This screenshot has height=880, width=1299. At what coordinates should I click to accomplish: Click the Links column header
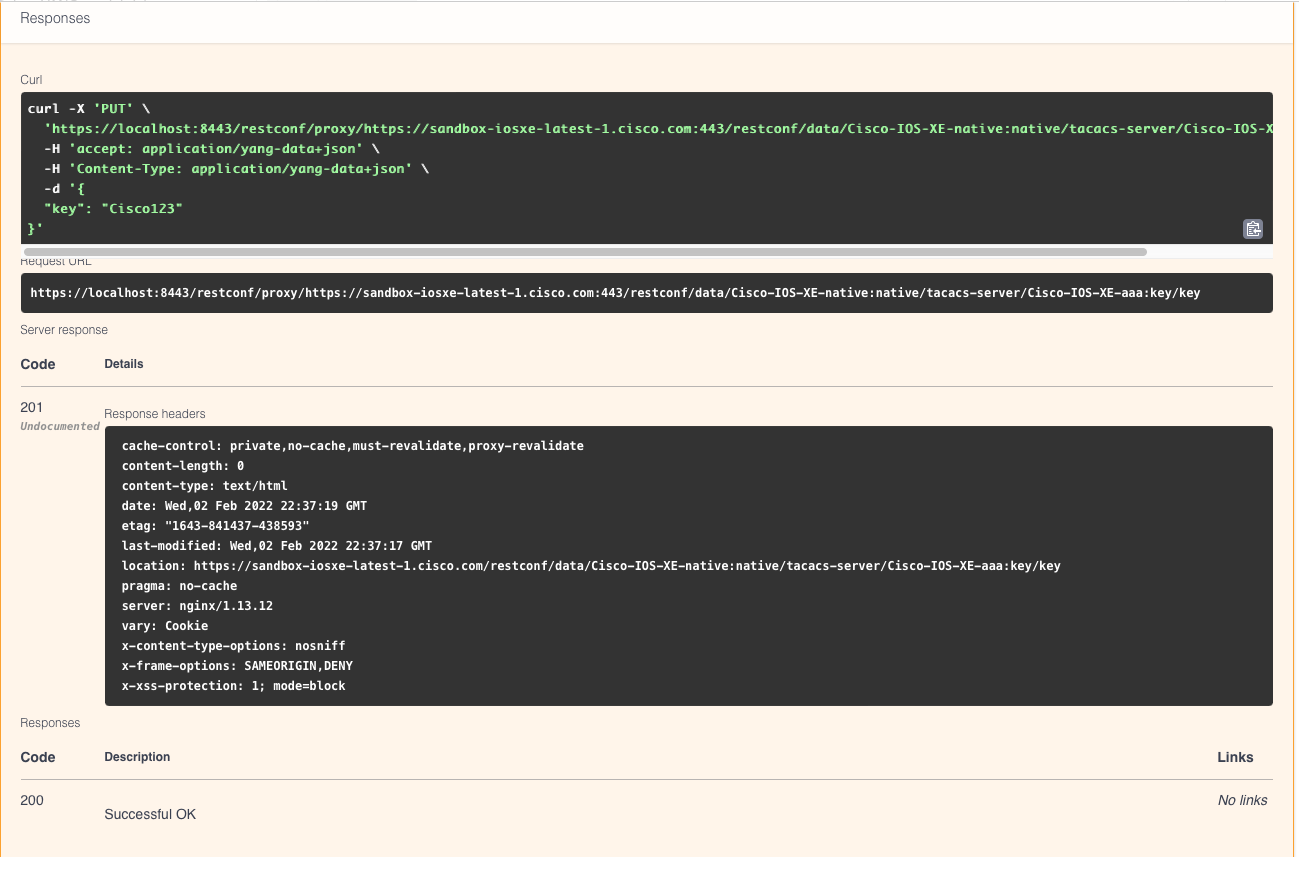pyautogui.click(x=1235, y=757)
